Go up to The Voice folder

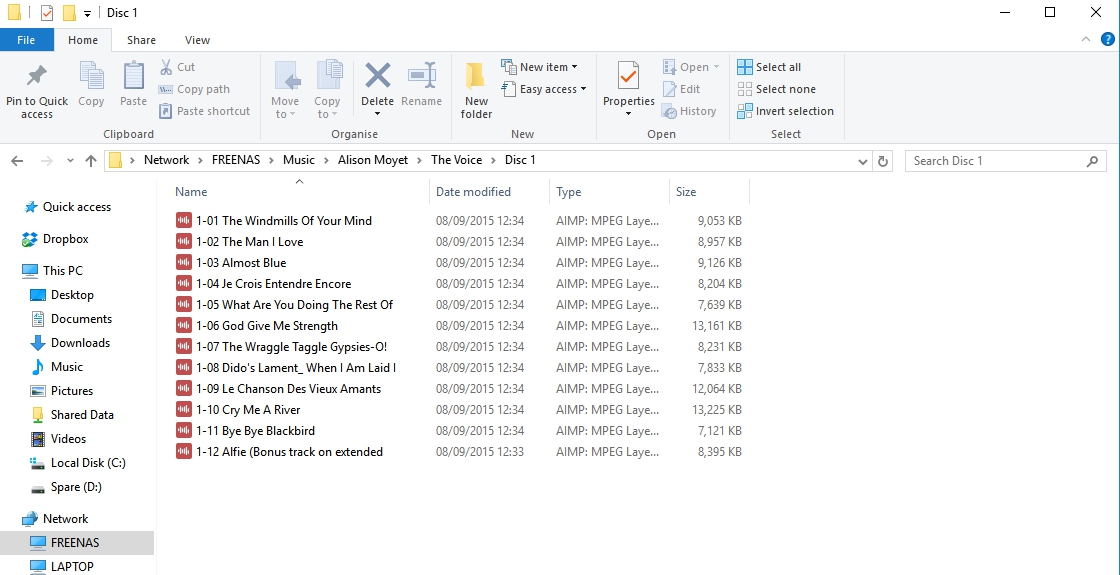[x=91, y=161]
